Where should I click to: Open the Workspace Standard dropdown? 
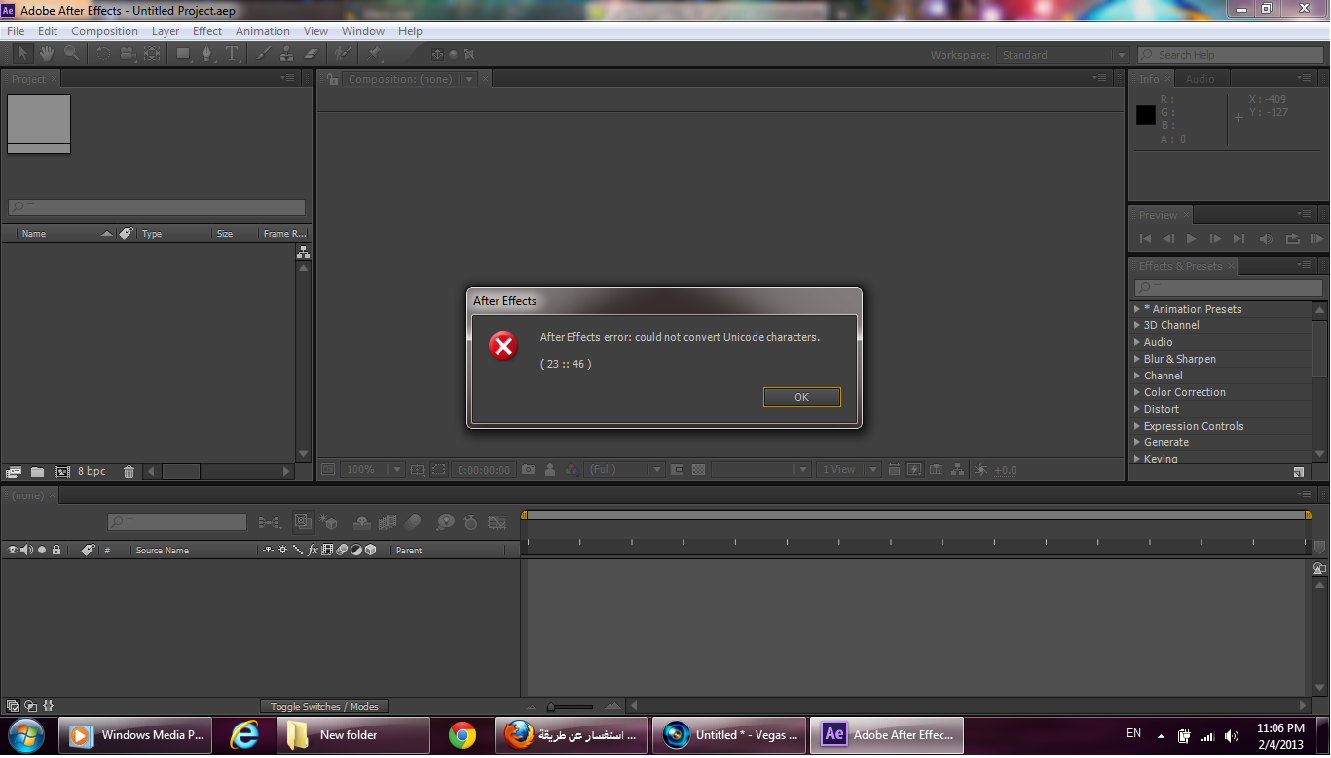[1063, 55]
